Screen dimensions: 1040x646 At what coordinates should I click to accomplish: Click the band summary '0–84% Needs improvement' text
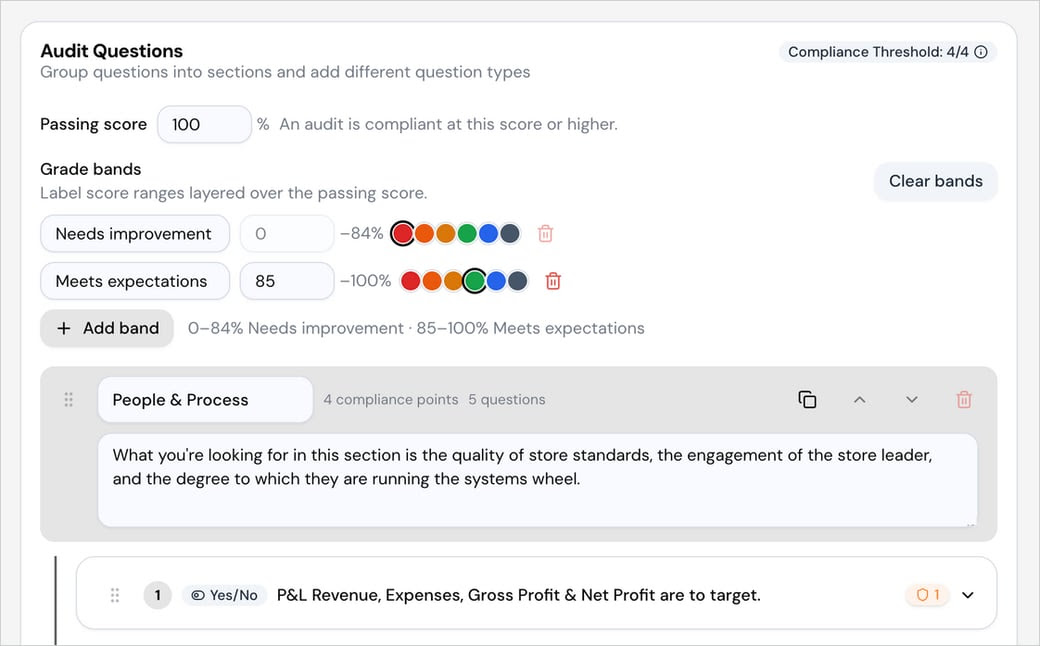tap(296, 328)
